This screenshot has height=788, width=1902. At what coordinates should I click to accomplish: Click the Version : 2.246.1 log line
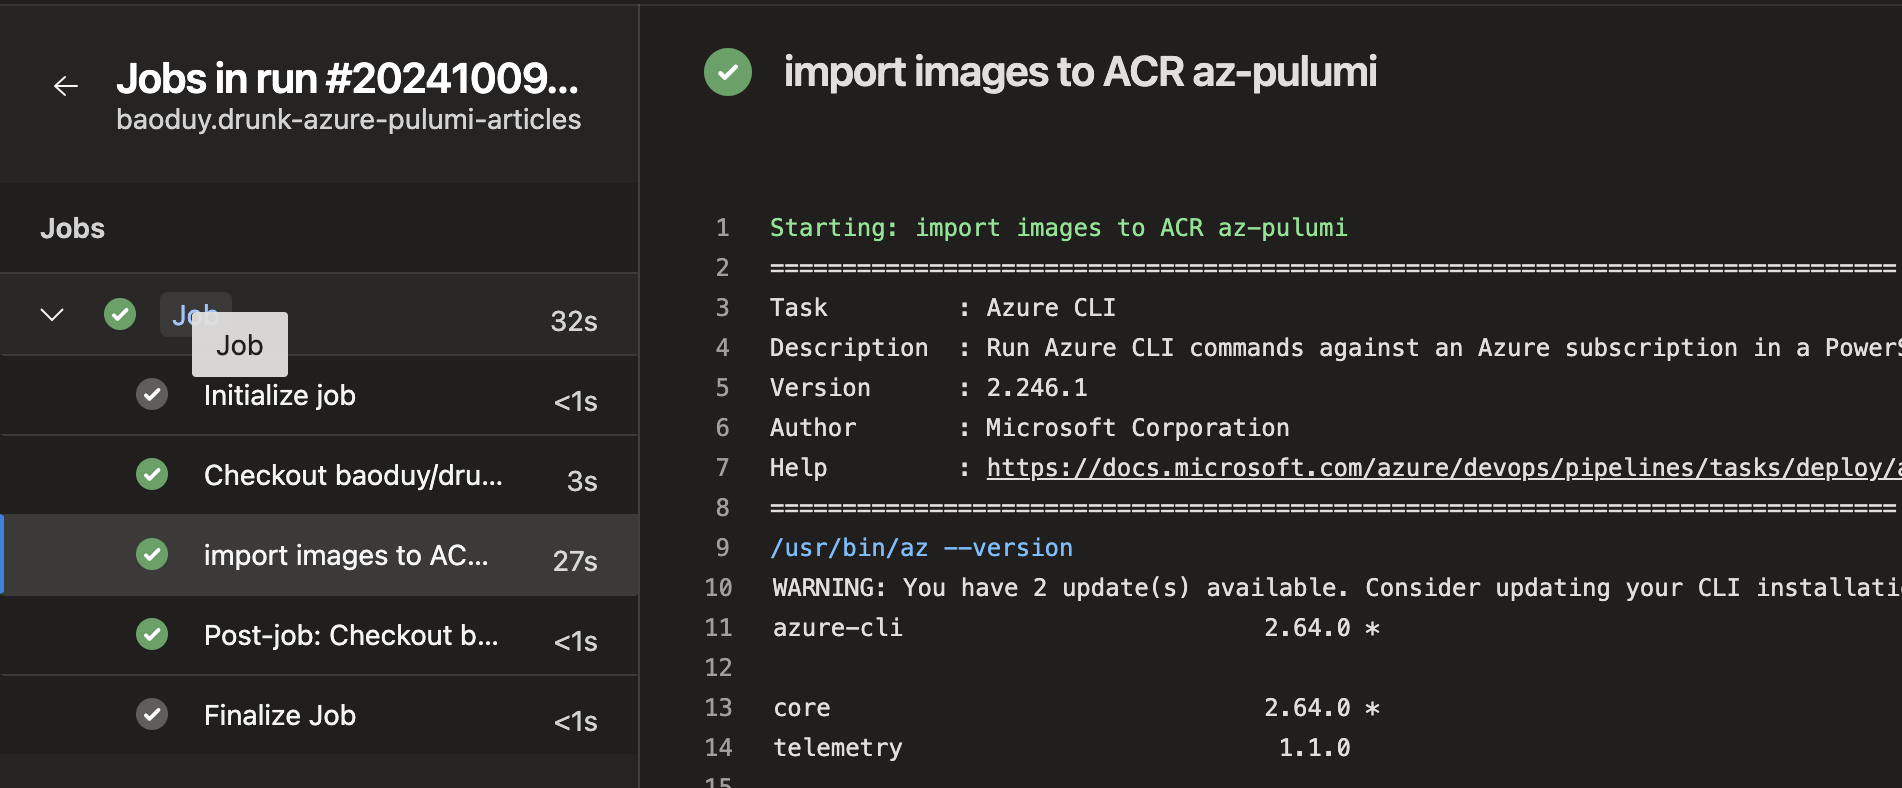(x=928, y=388)
